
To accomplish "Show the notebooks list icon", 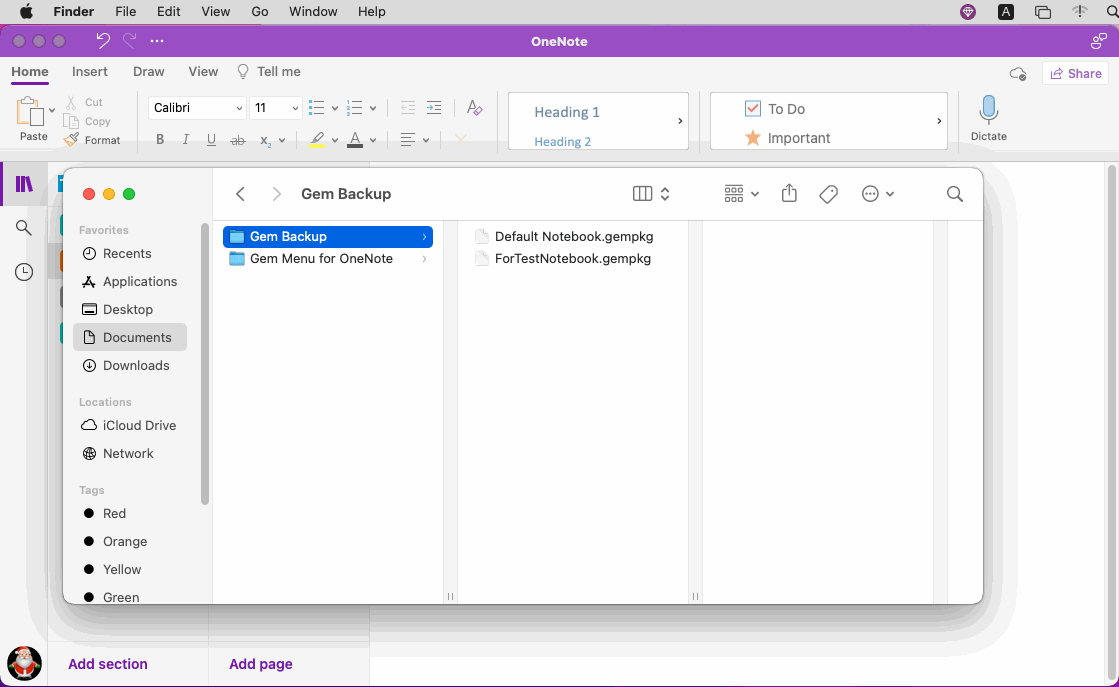I will pyautogui.click(x=24, y=184).
